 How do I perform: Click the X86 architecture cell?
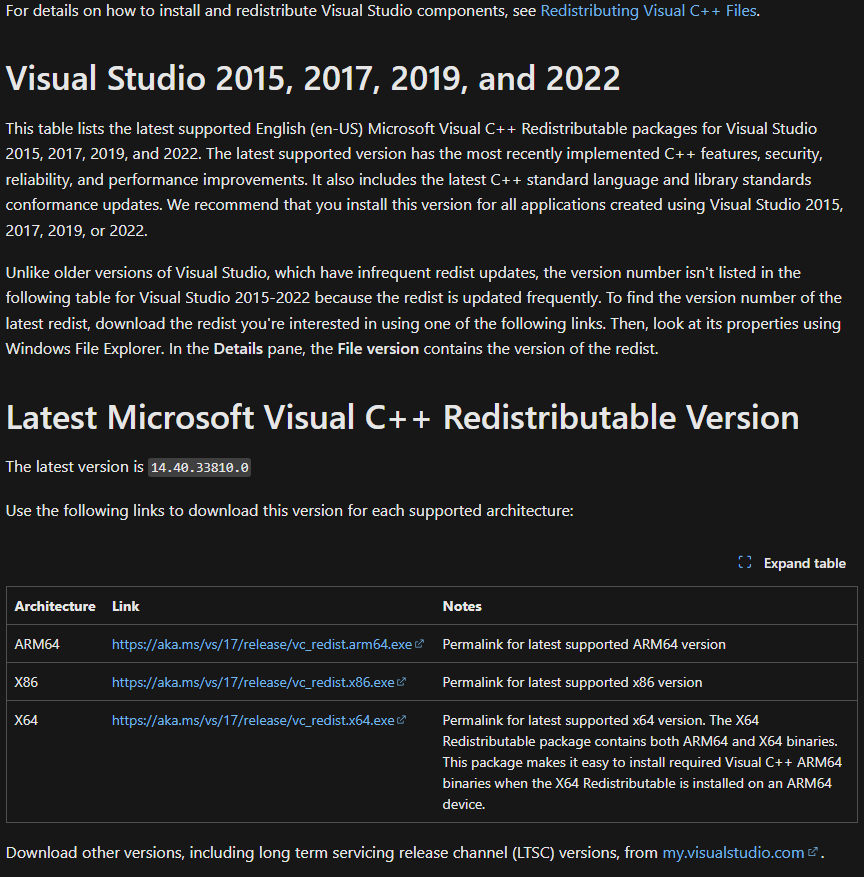coord(26,682)
